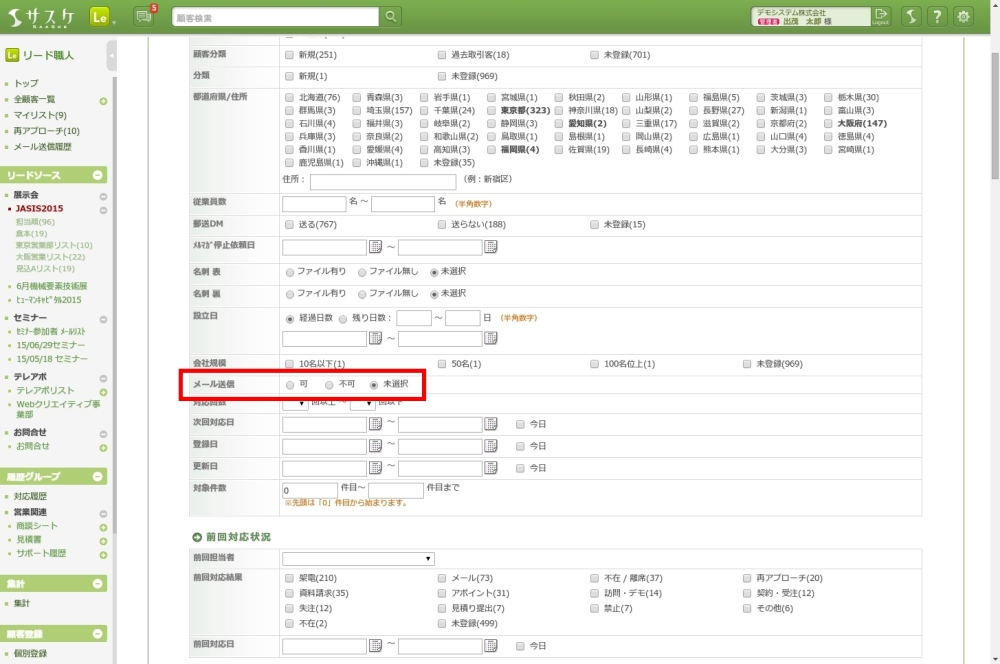Image resolution: width=1000 pixels, height=664 pixels.
Task: Open calendar picker for 次回対応日 start date
Action: 376,424
